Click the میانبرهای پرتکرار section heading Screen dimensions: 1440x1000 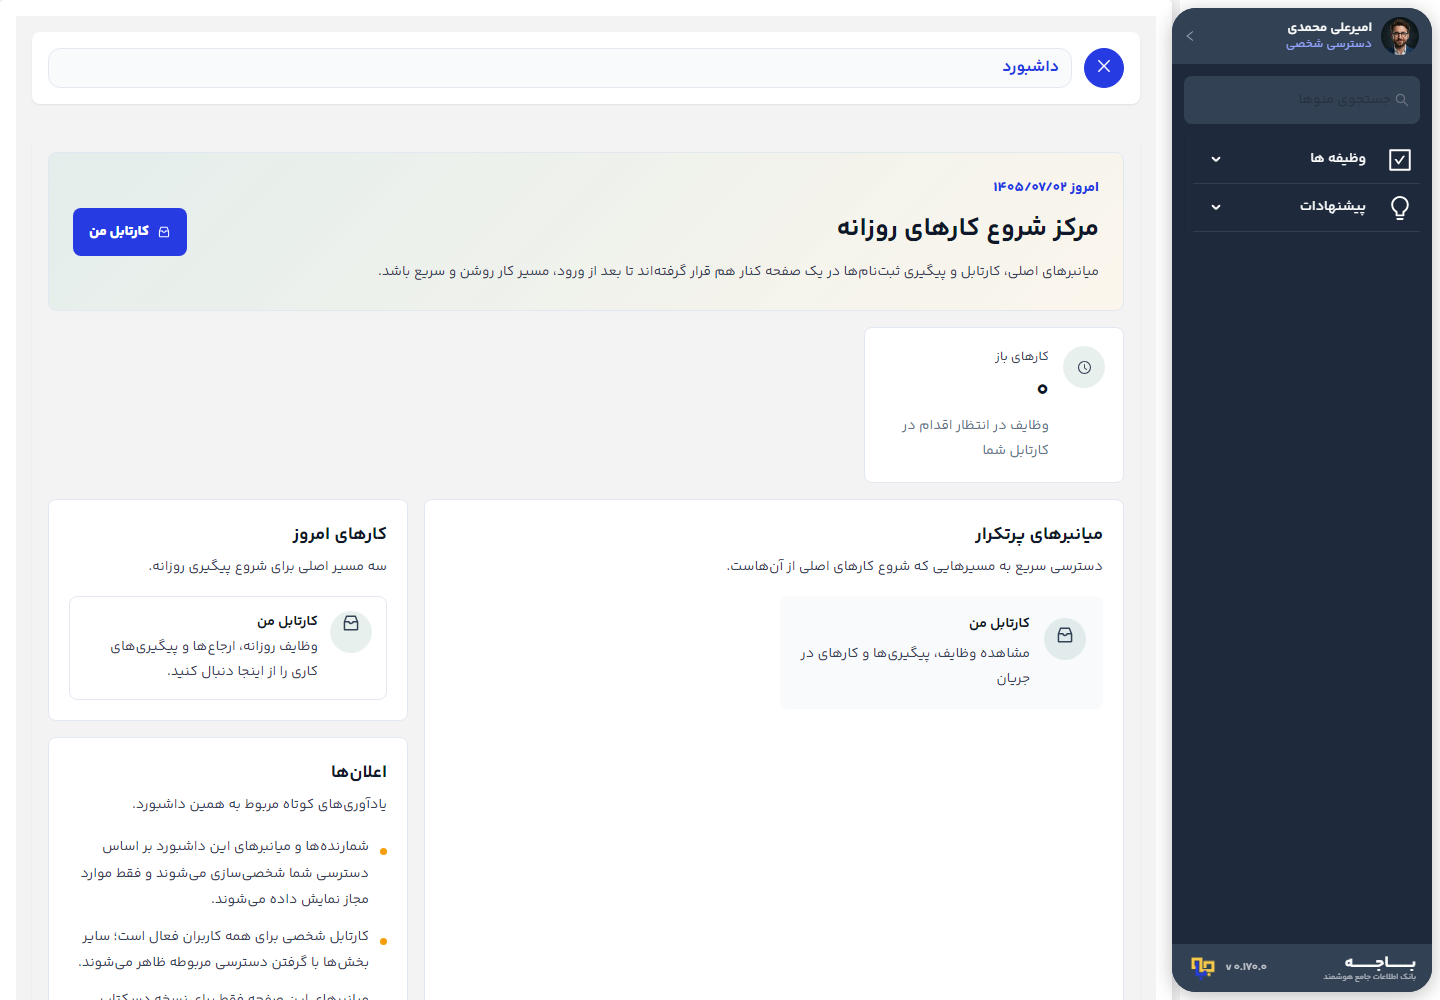tap(1039, 535)
